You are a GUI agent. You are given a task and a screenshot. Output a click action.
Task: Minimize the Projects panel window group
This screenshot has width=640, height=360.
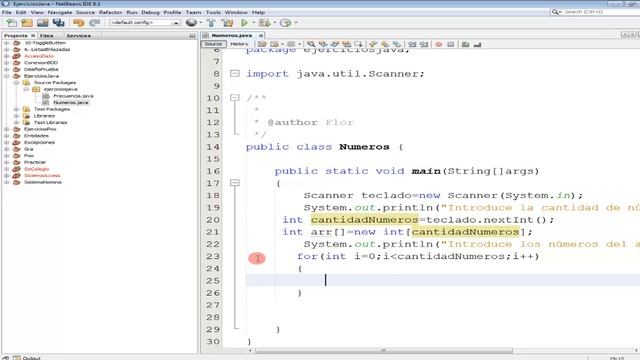coord(192,36)
